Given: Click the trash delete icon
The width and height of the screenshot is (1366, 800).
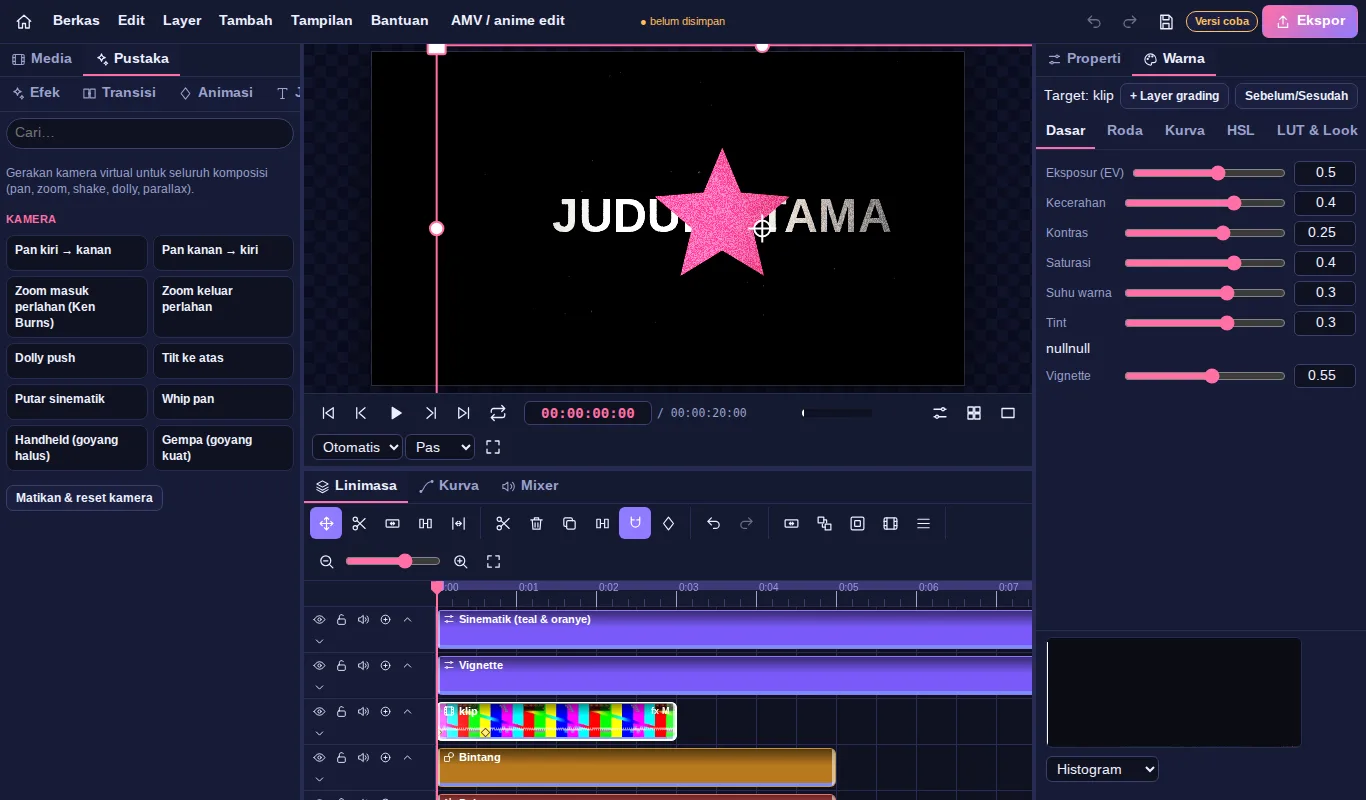Looking at the screenshot, I should point(536,523).
